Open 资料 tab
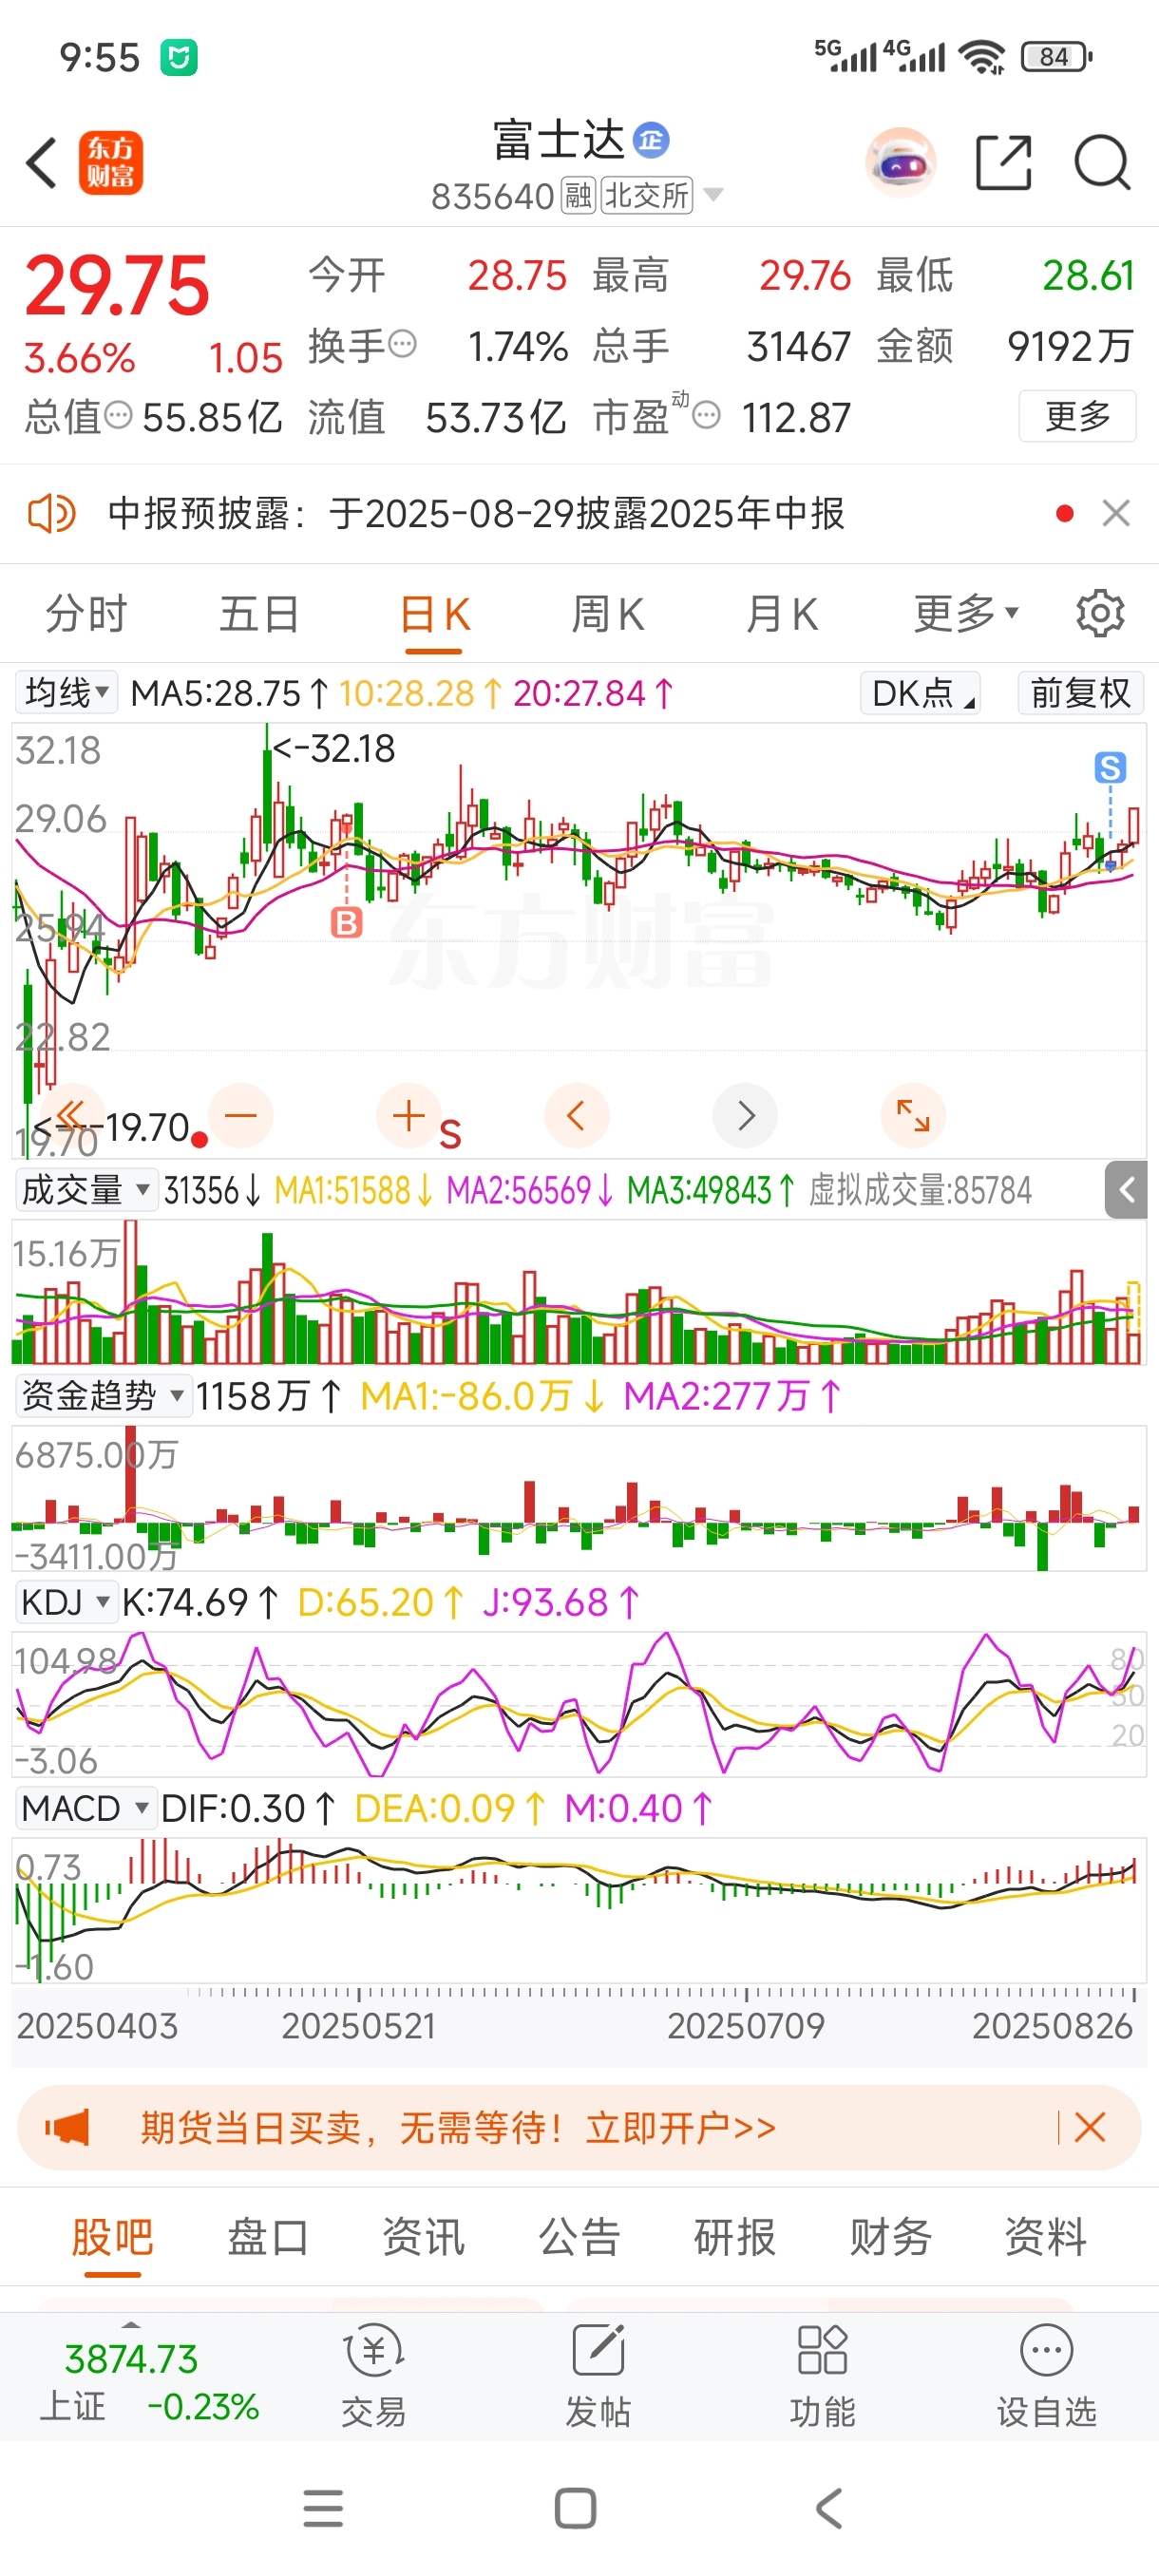Viewport: 1159px width, 2576px height. (1046, 2238)
